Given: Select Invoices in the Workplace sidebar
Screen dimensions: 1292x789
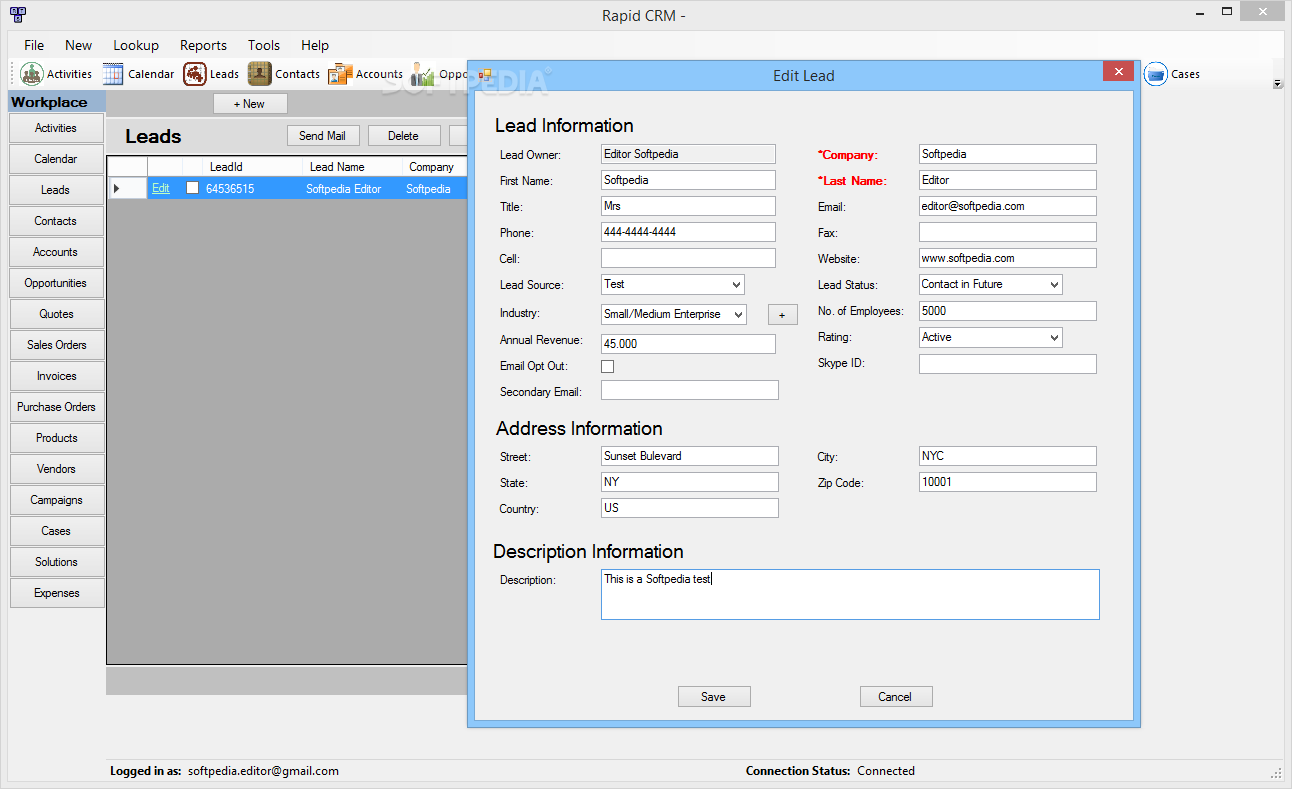Looking at the screenshot, I should (x=56, y=376).
